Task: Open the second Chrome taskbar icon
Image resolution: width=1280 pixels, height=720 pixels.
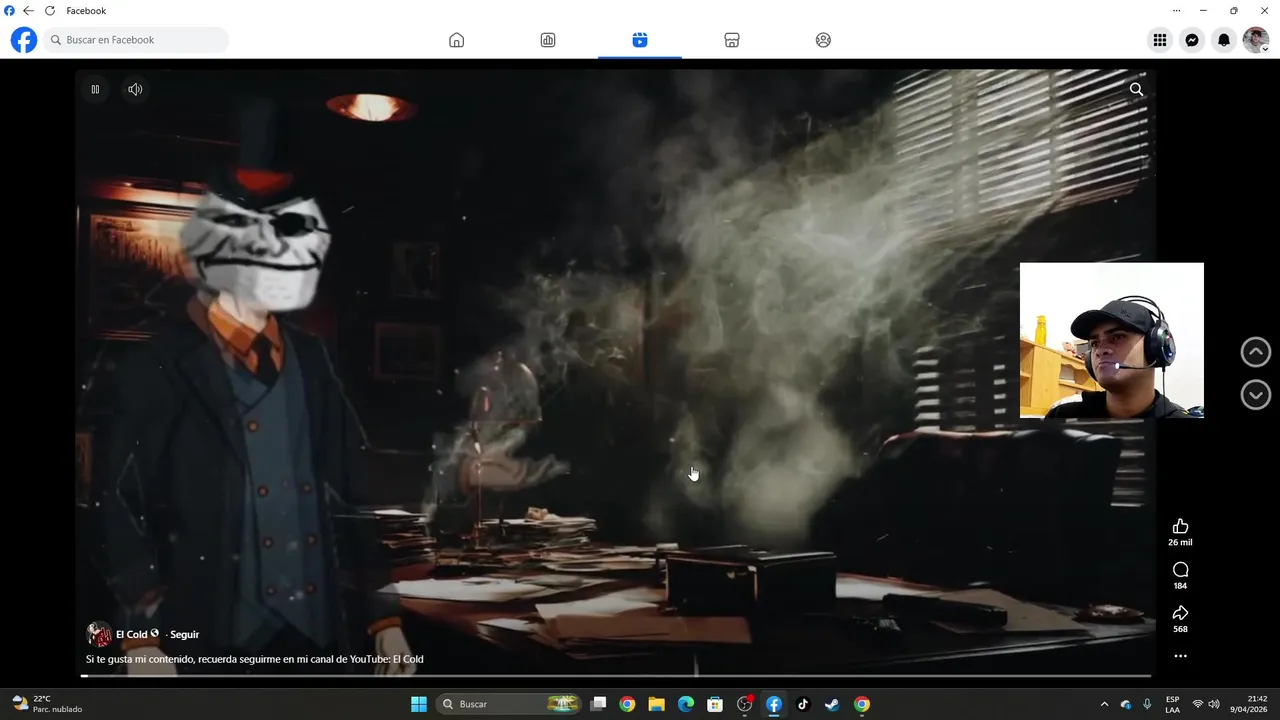Action: pyautogui.click(x=862, y=704)
